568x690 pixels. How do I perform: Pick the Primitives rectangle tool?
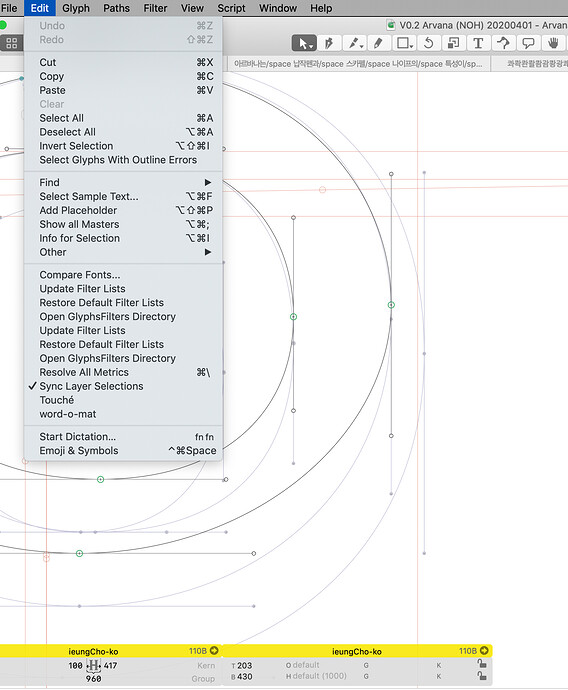coord(404,43)
